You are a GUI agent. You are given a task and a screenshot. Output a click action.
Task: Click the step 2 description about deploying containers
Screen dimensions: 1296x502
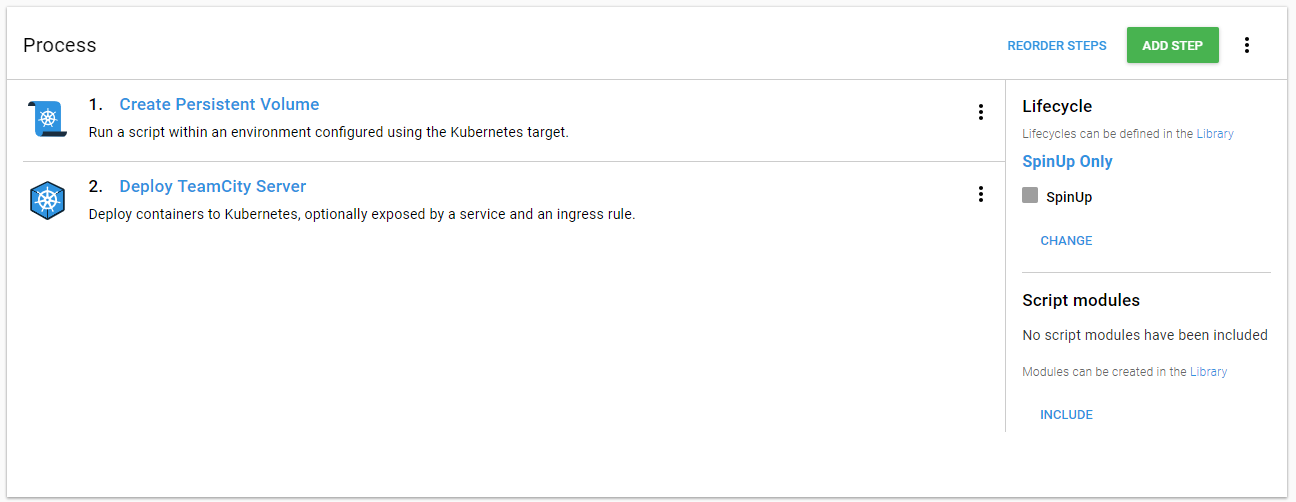[x=362, y=214]
